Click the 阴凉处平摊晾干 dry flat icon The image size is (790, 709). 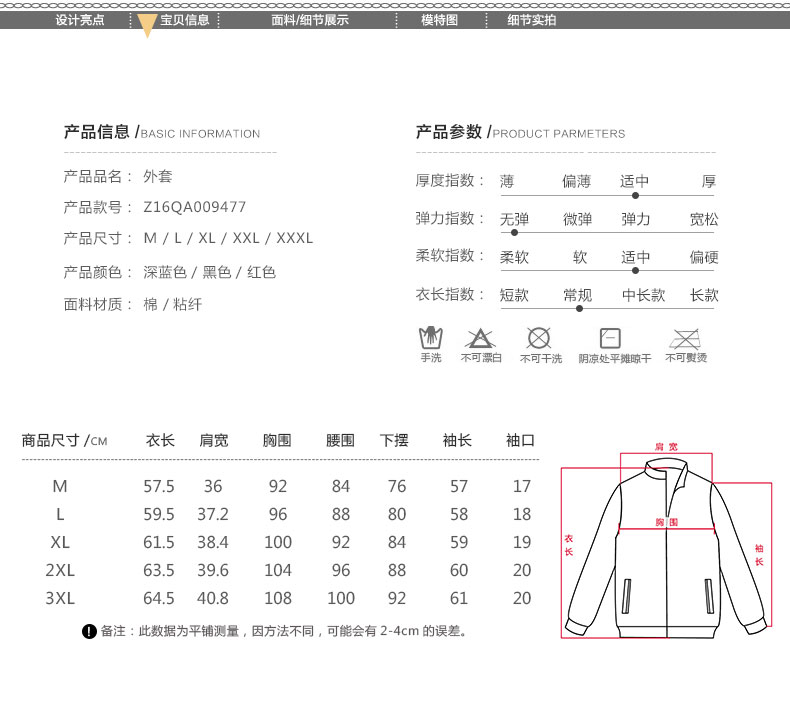pos(610,338)
